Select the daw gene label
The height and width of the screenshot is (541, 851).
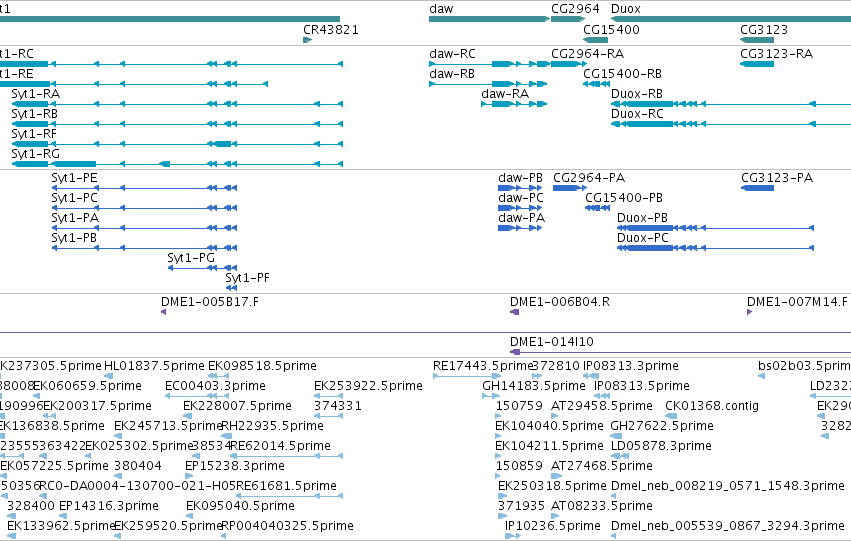pyautogui.click(x=441, y=9)
